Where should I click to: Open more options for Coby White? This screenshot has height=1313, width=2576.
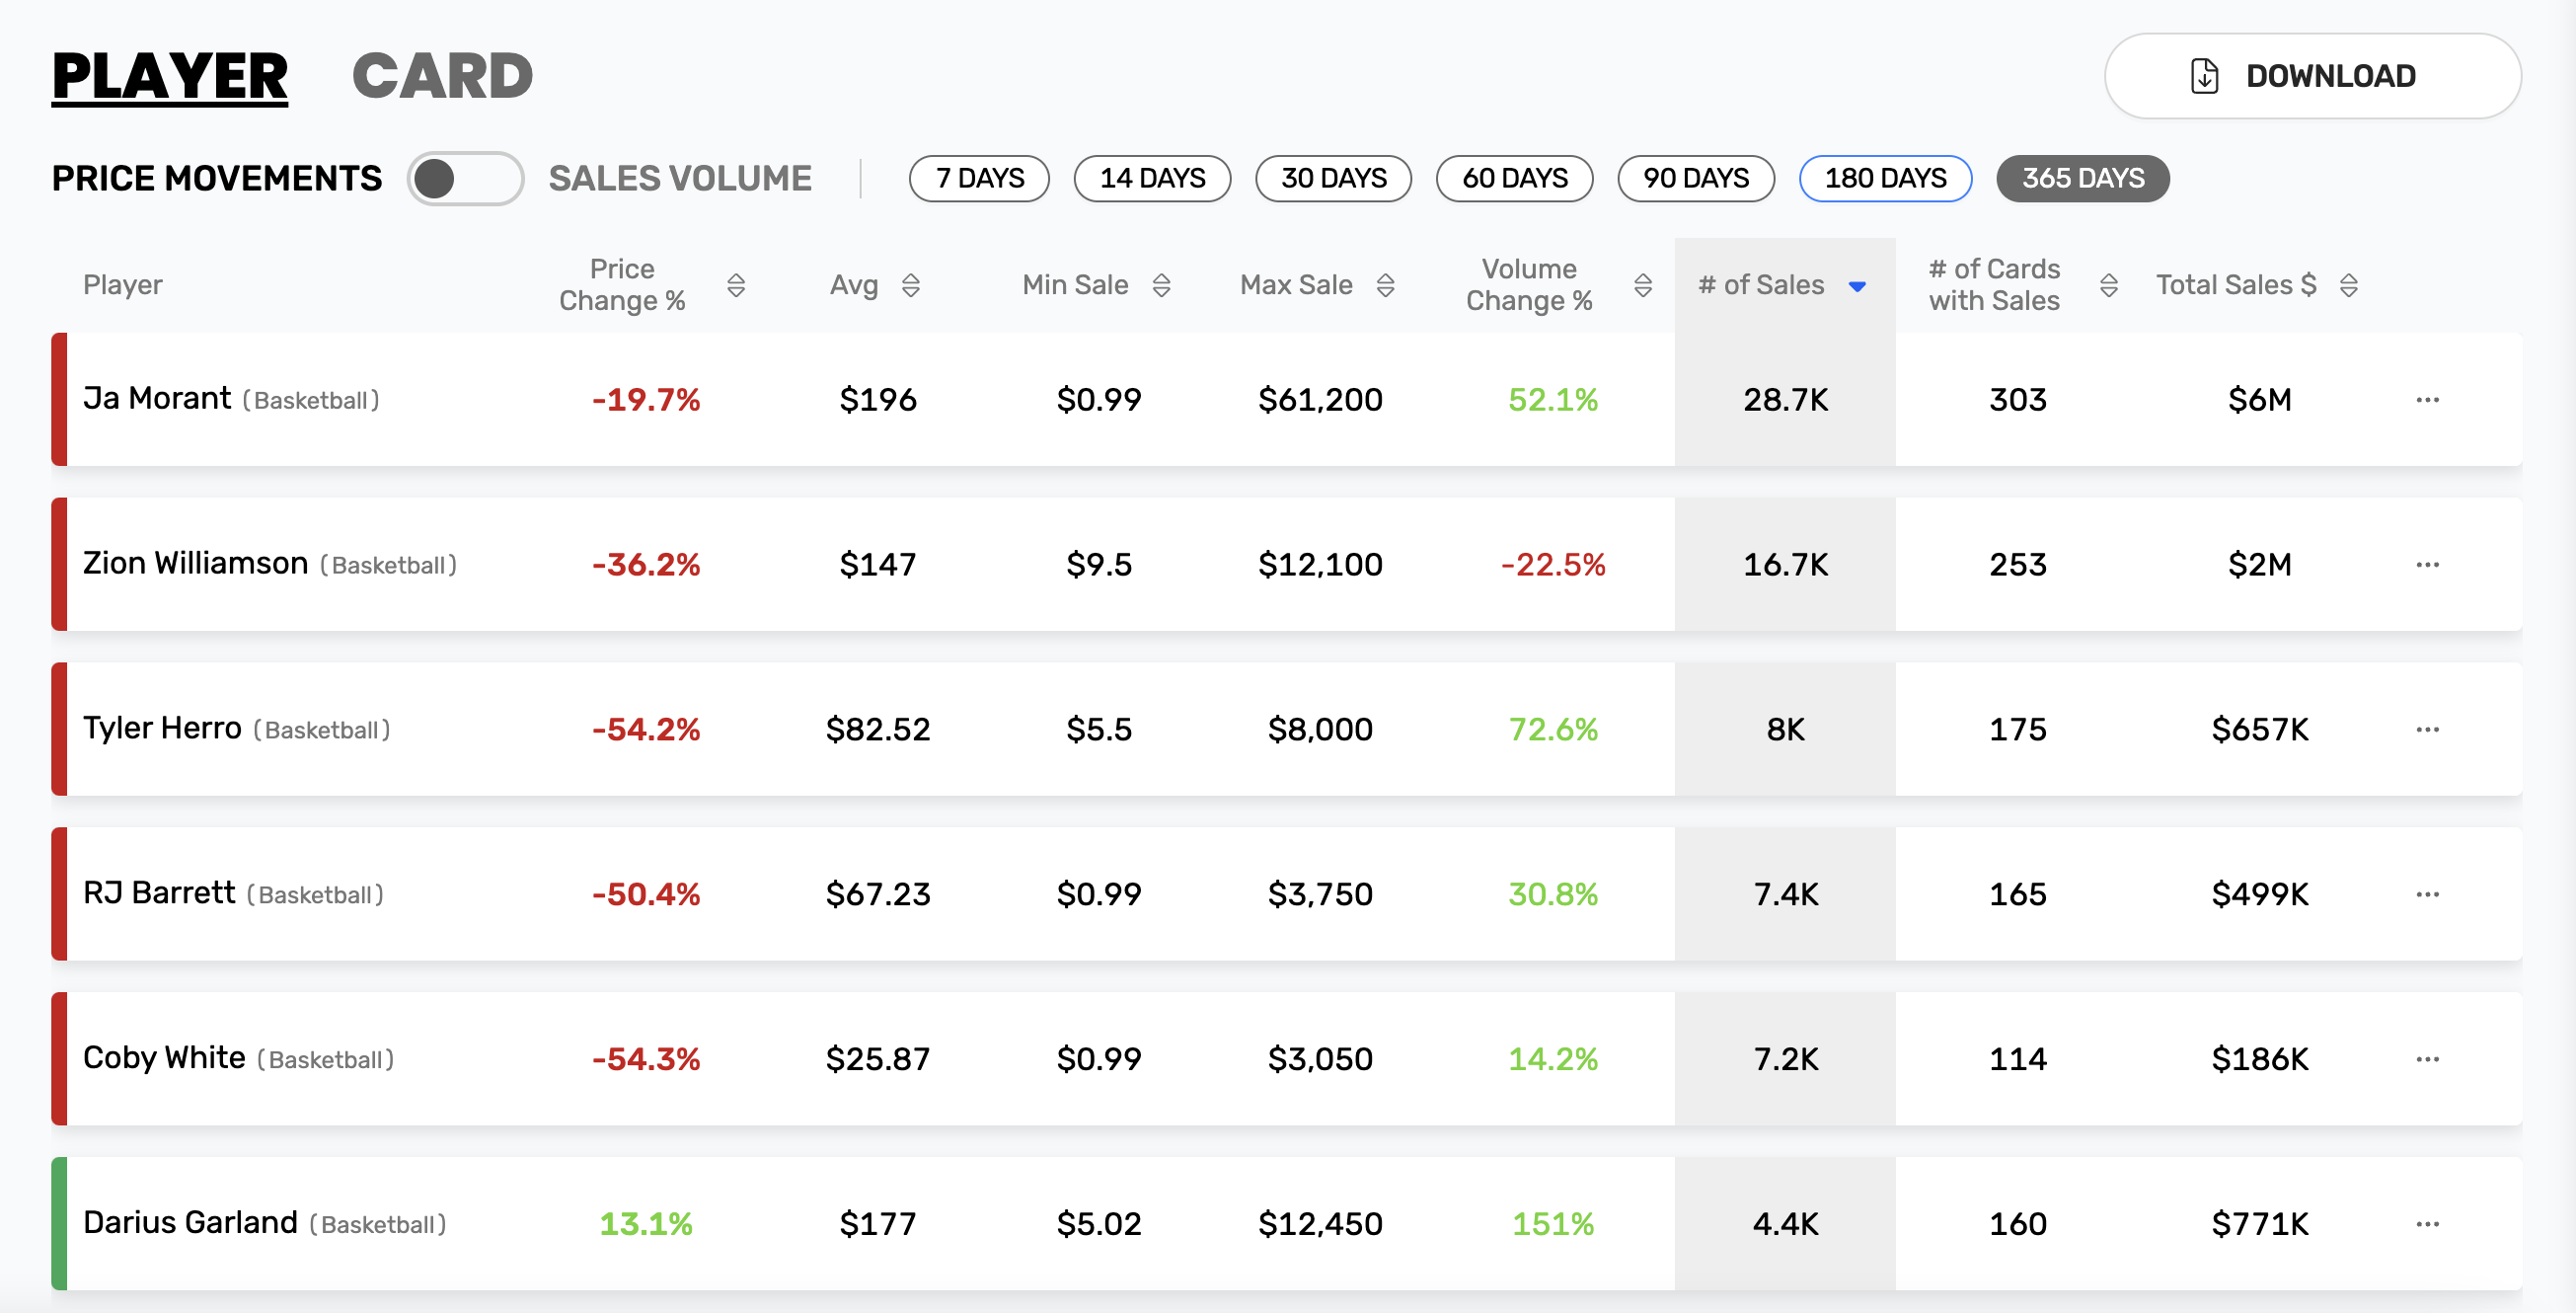tap(2427, 1060)
